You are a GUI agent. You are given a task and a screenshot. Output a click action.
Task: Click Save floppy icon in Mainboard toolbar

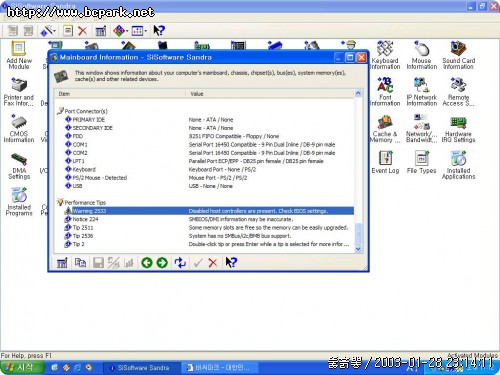[98, 263]
